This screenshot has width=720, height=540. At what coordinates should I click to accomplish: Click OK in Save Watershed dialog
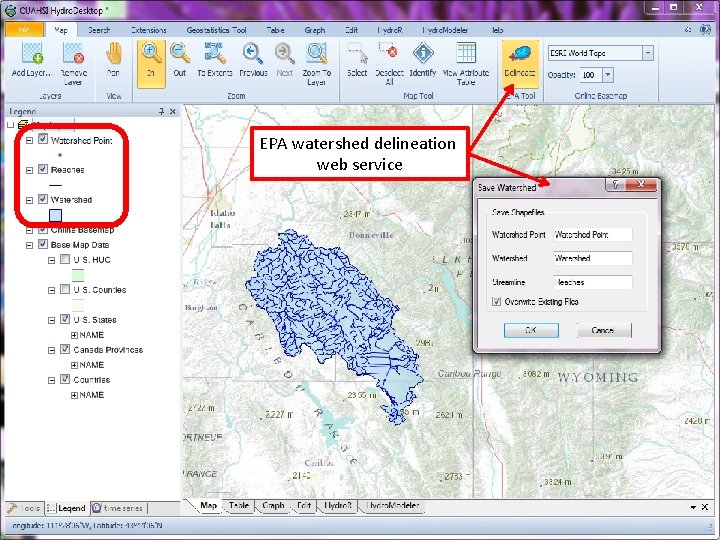pos(531,330)
